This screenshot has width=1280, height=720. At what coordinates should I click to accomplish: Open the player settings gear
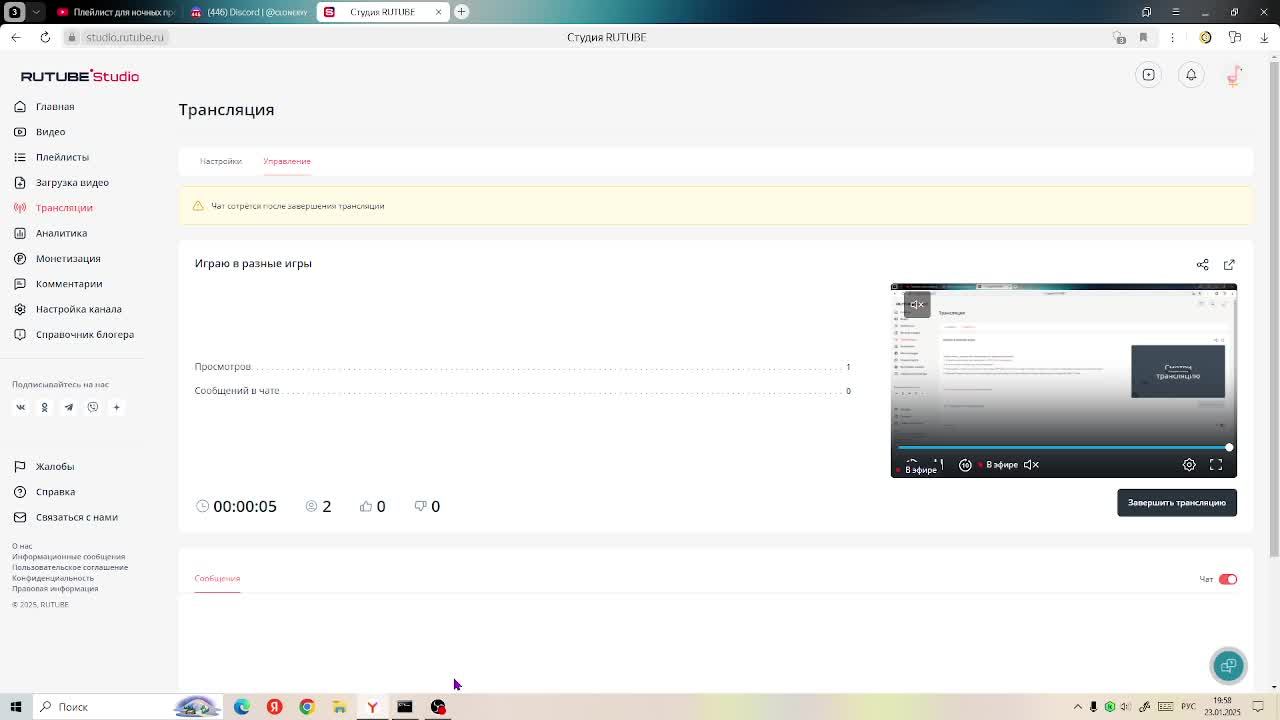click(1189, 465)
